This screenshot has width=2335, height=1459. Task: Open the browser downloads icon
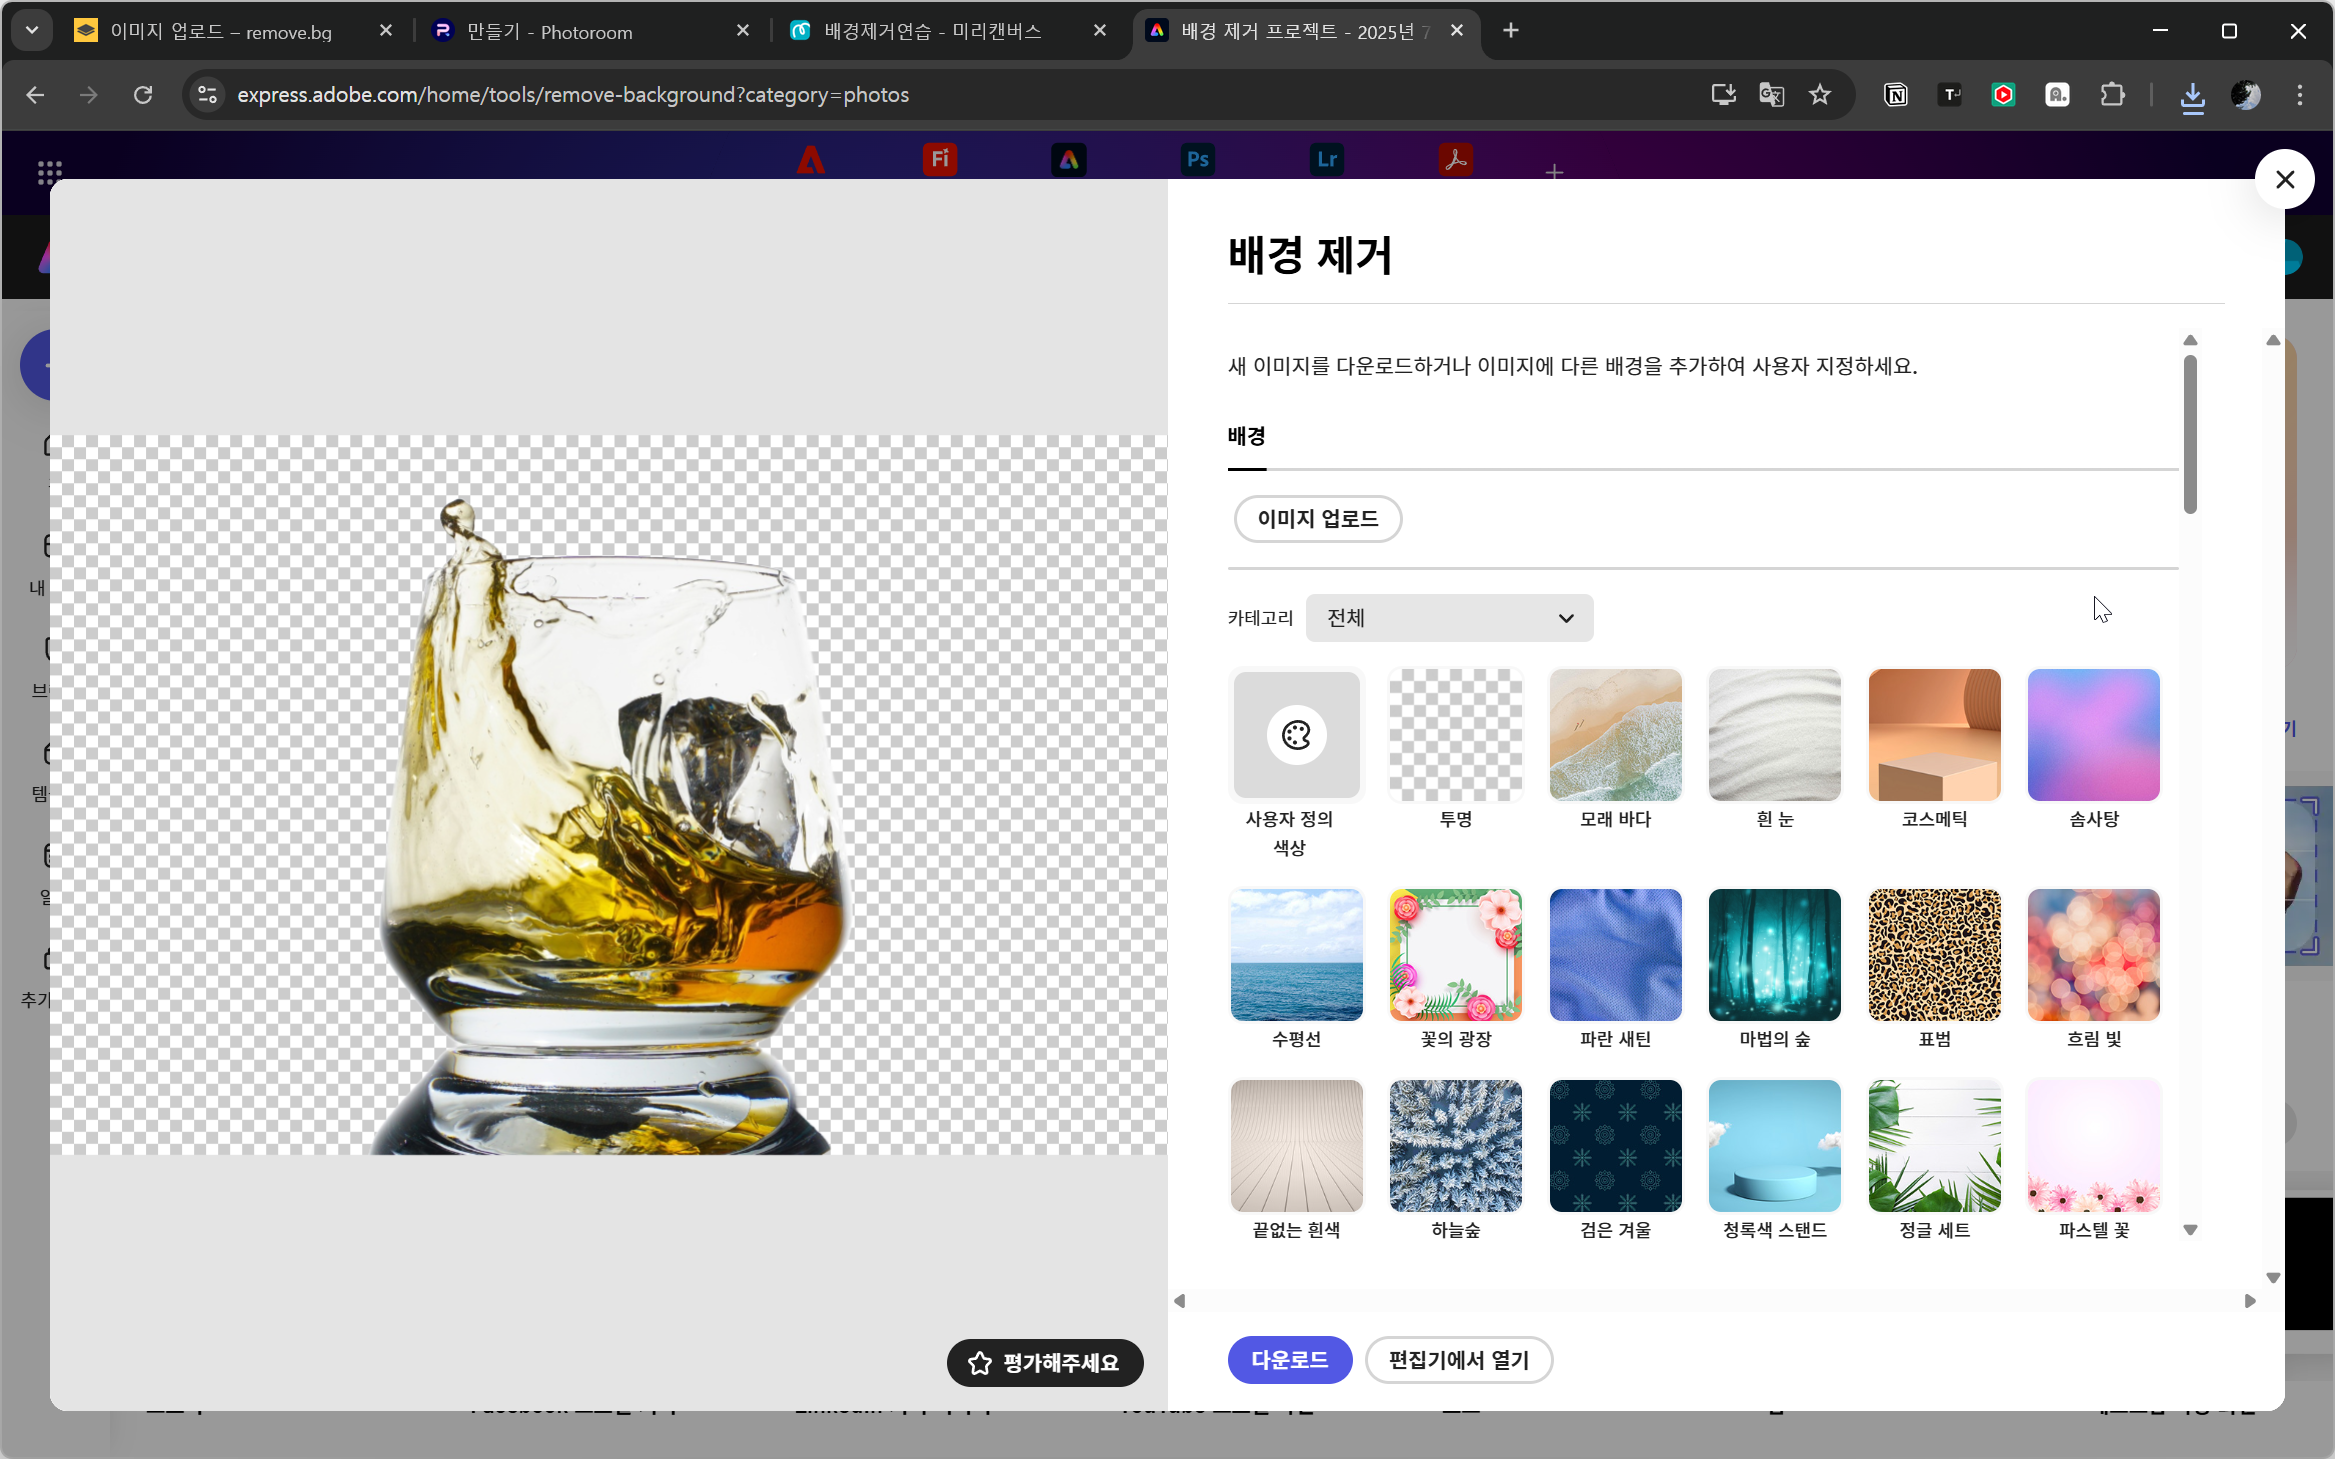[2192, 96]
